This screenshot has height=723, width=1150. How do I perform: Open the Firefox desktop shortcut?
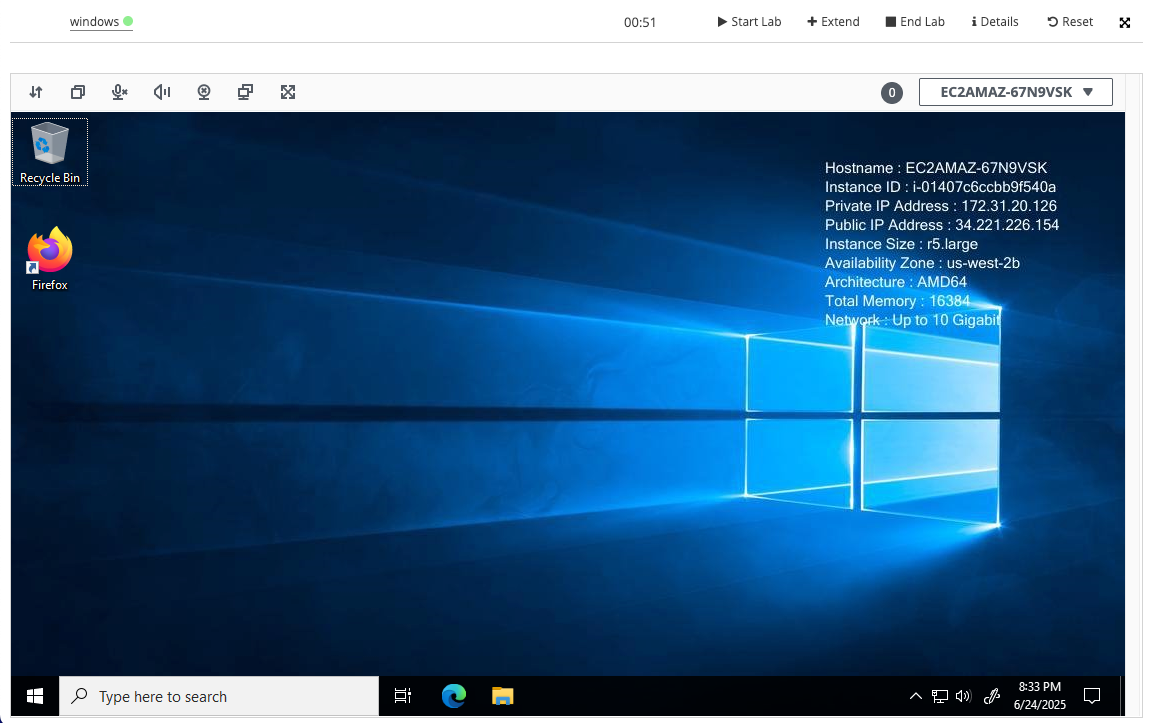click(50, 259)
